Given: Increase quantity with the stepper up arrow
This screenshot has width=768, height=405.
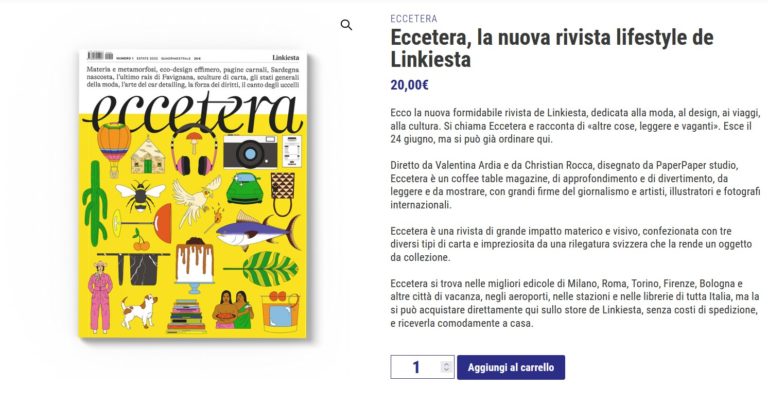Looking at the screenshot, I should pyautogui.click(x=446, y=364).
